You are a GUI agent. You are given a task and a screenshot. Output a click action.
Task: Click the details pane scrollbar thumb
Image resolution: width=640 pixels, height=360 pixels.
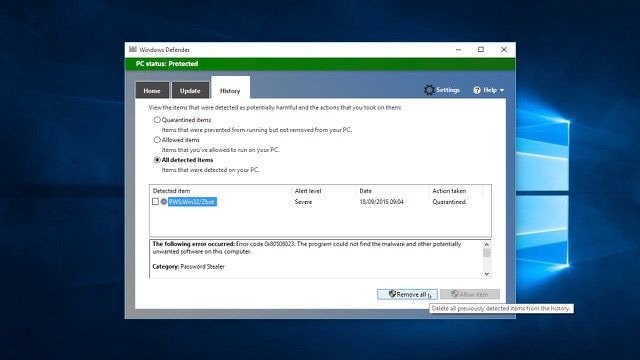pyautogui.click(x=487, y=253)
